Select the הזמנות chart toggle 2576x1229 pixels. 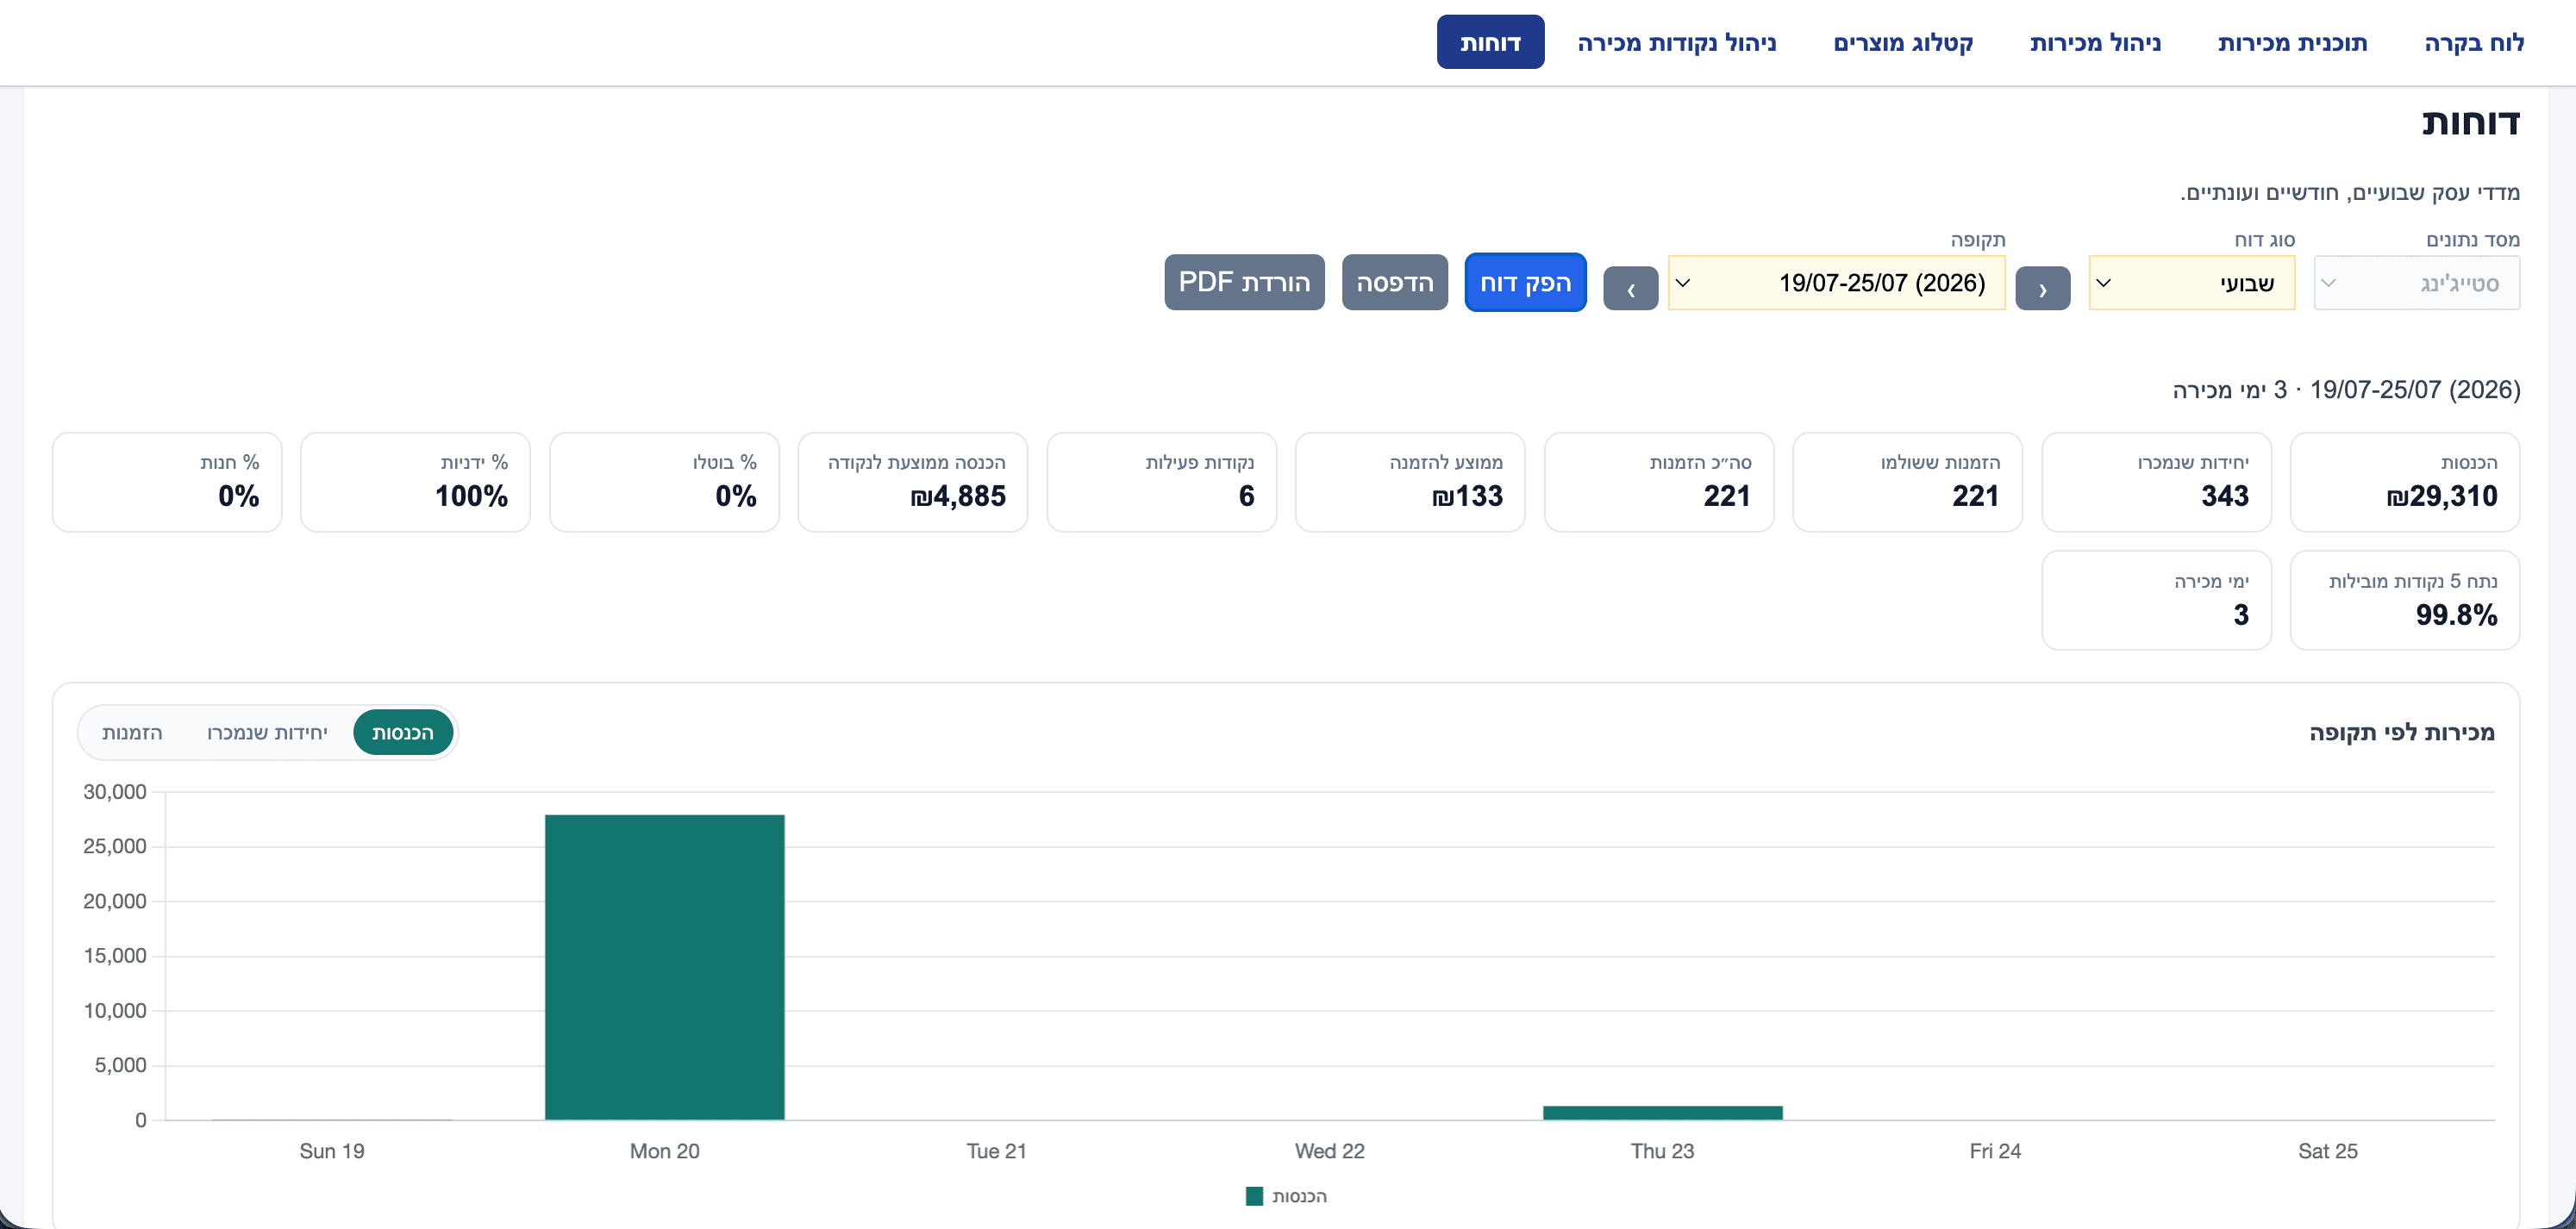point(132,733)
